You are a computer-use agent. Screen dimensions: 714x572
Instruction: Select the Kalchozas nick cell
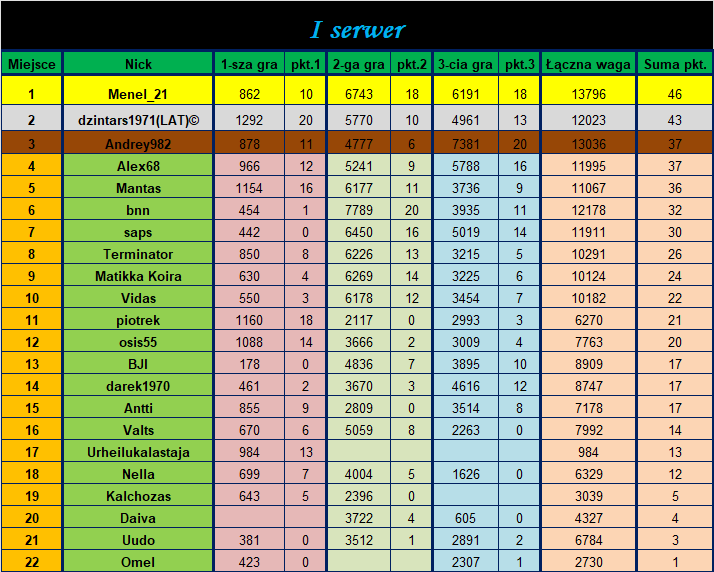point(138,496)
